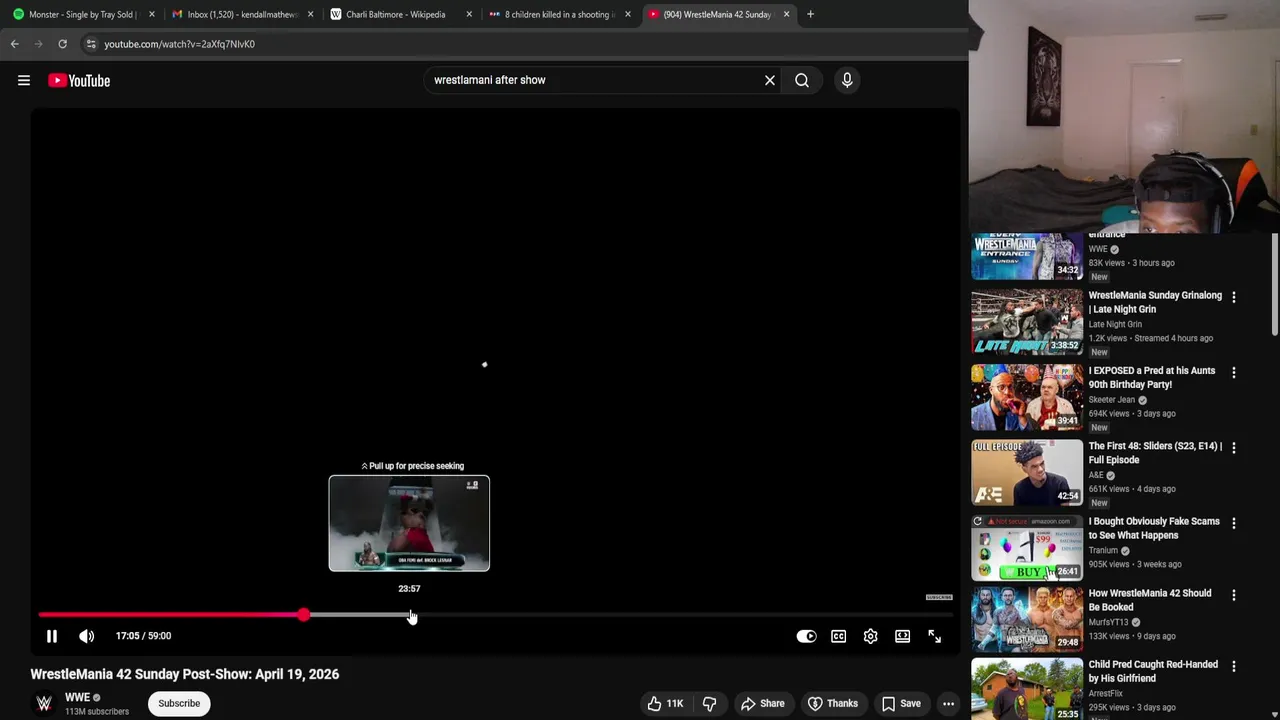
Task: Open menu for The First 48 video
Action: pos(1233,447)
